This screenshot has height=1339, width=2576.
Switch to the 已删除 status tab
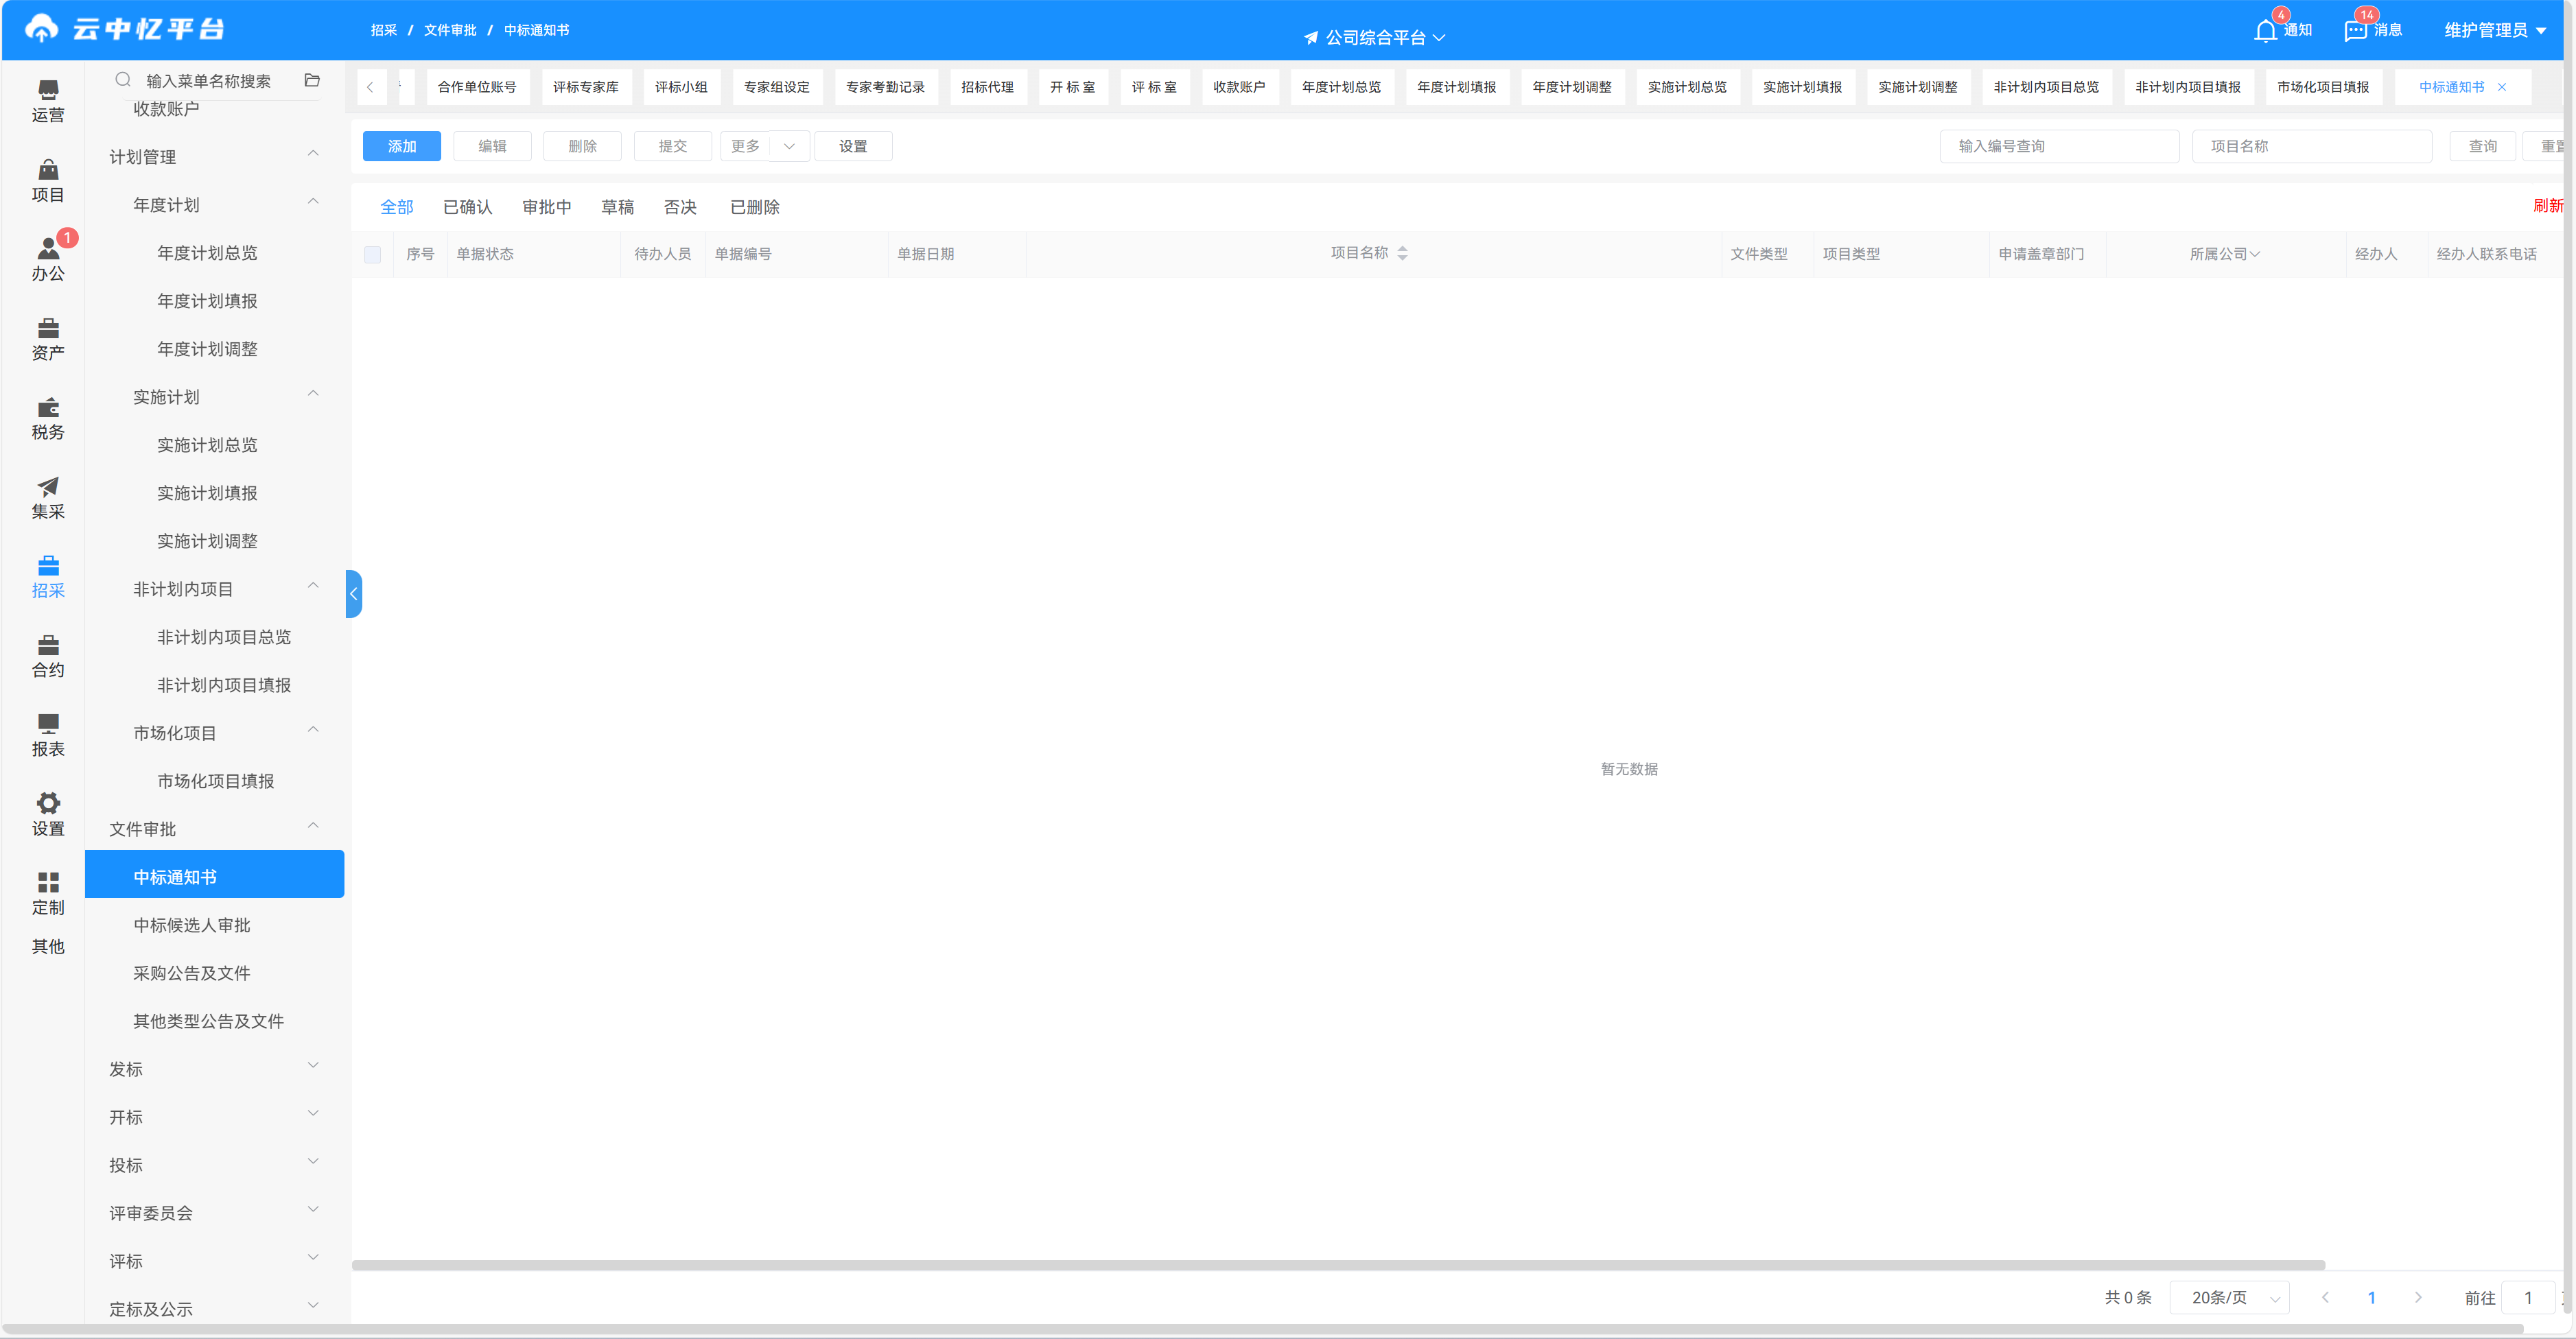click(x=755, y=207)
